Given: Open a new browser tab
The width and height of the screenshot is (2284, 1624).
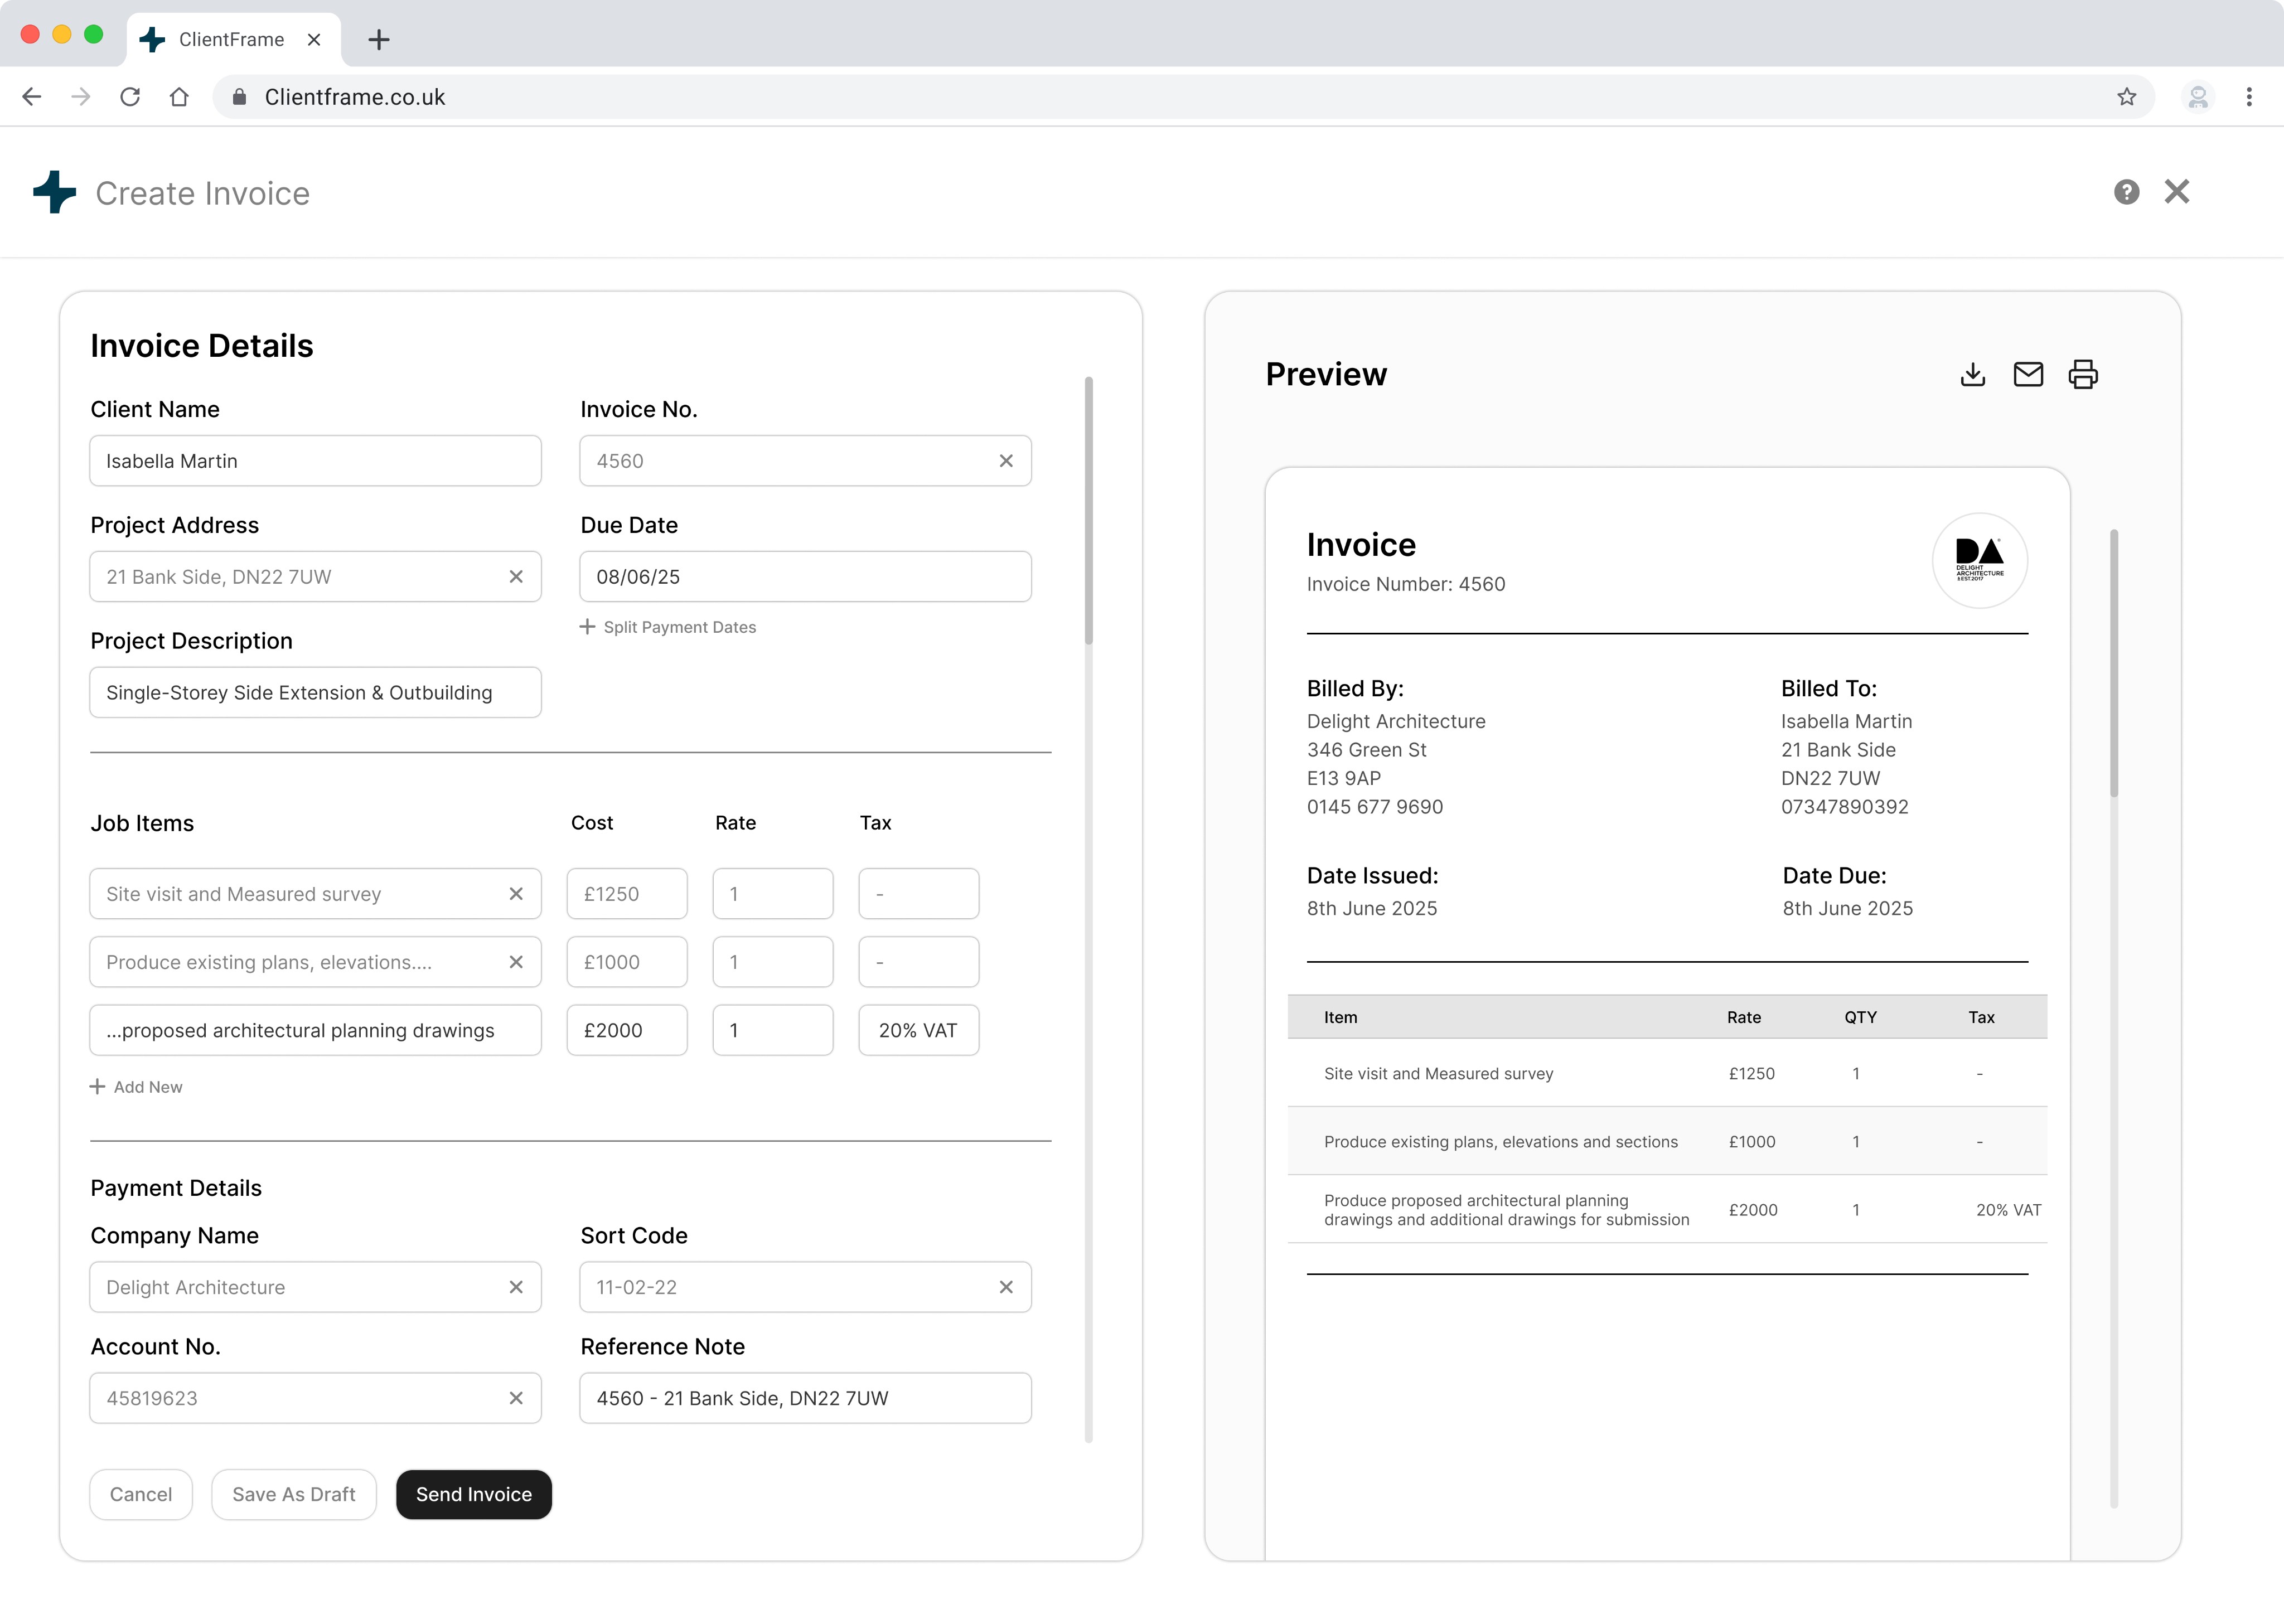Looking at the screenshot, I should [x=378, y=40].
